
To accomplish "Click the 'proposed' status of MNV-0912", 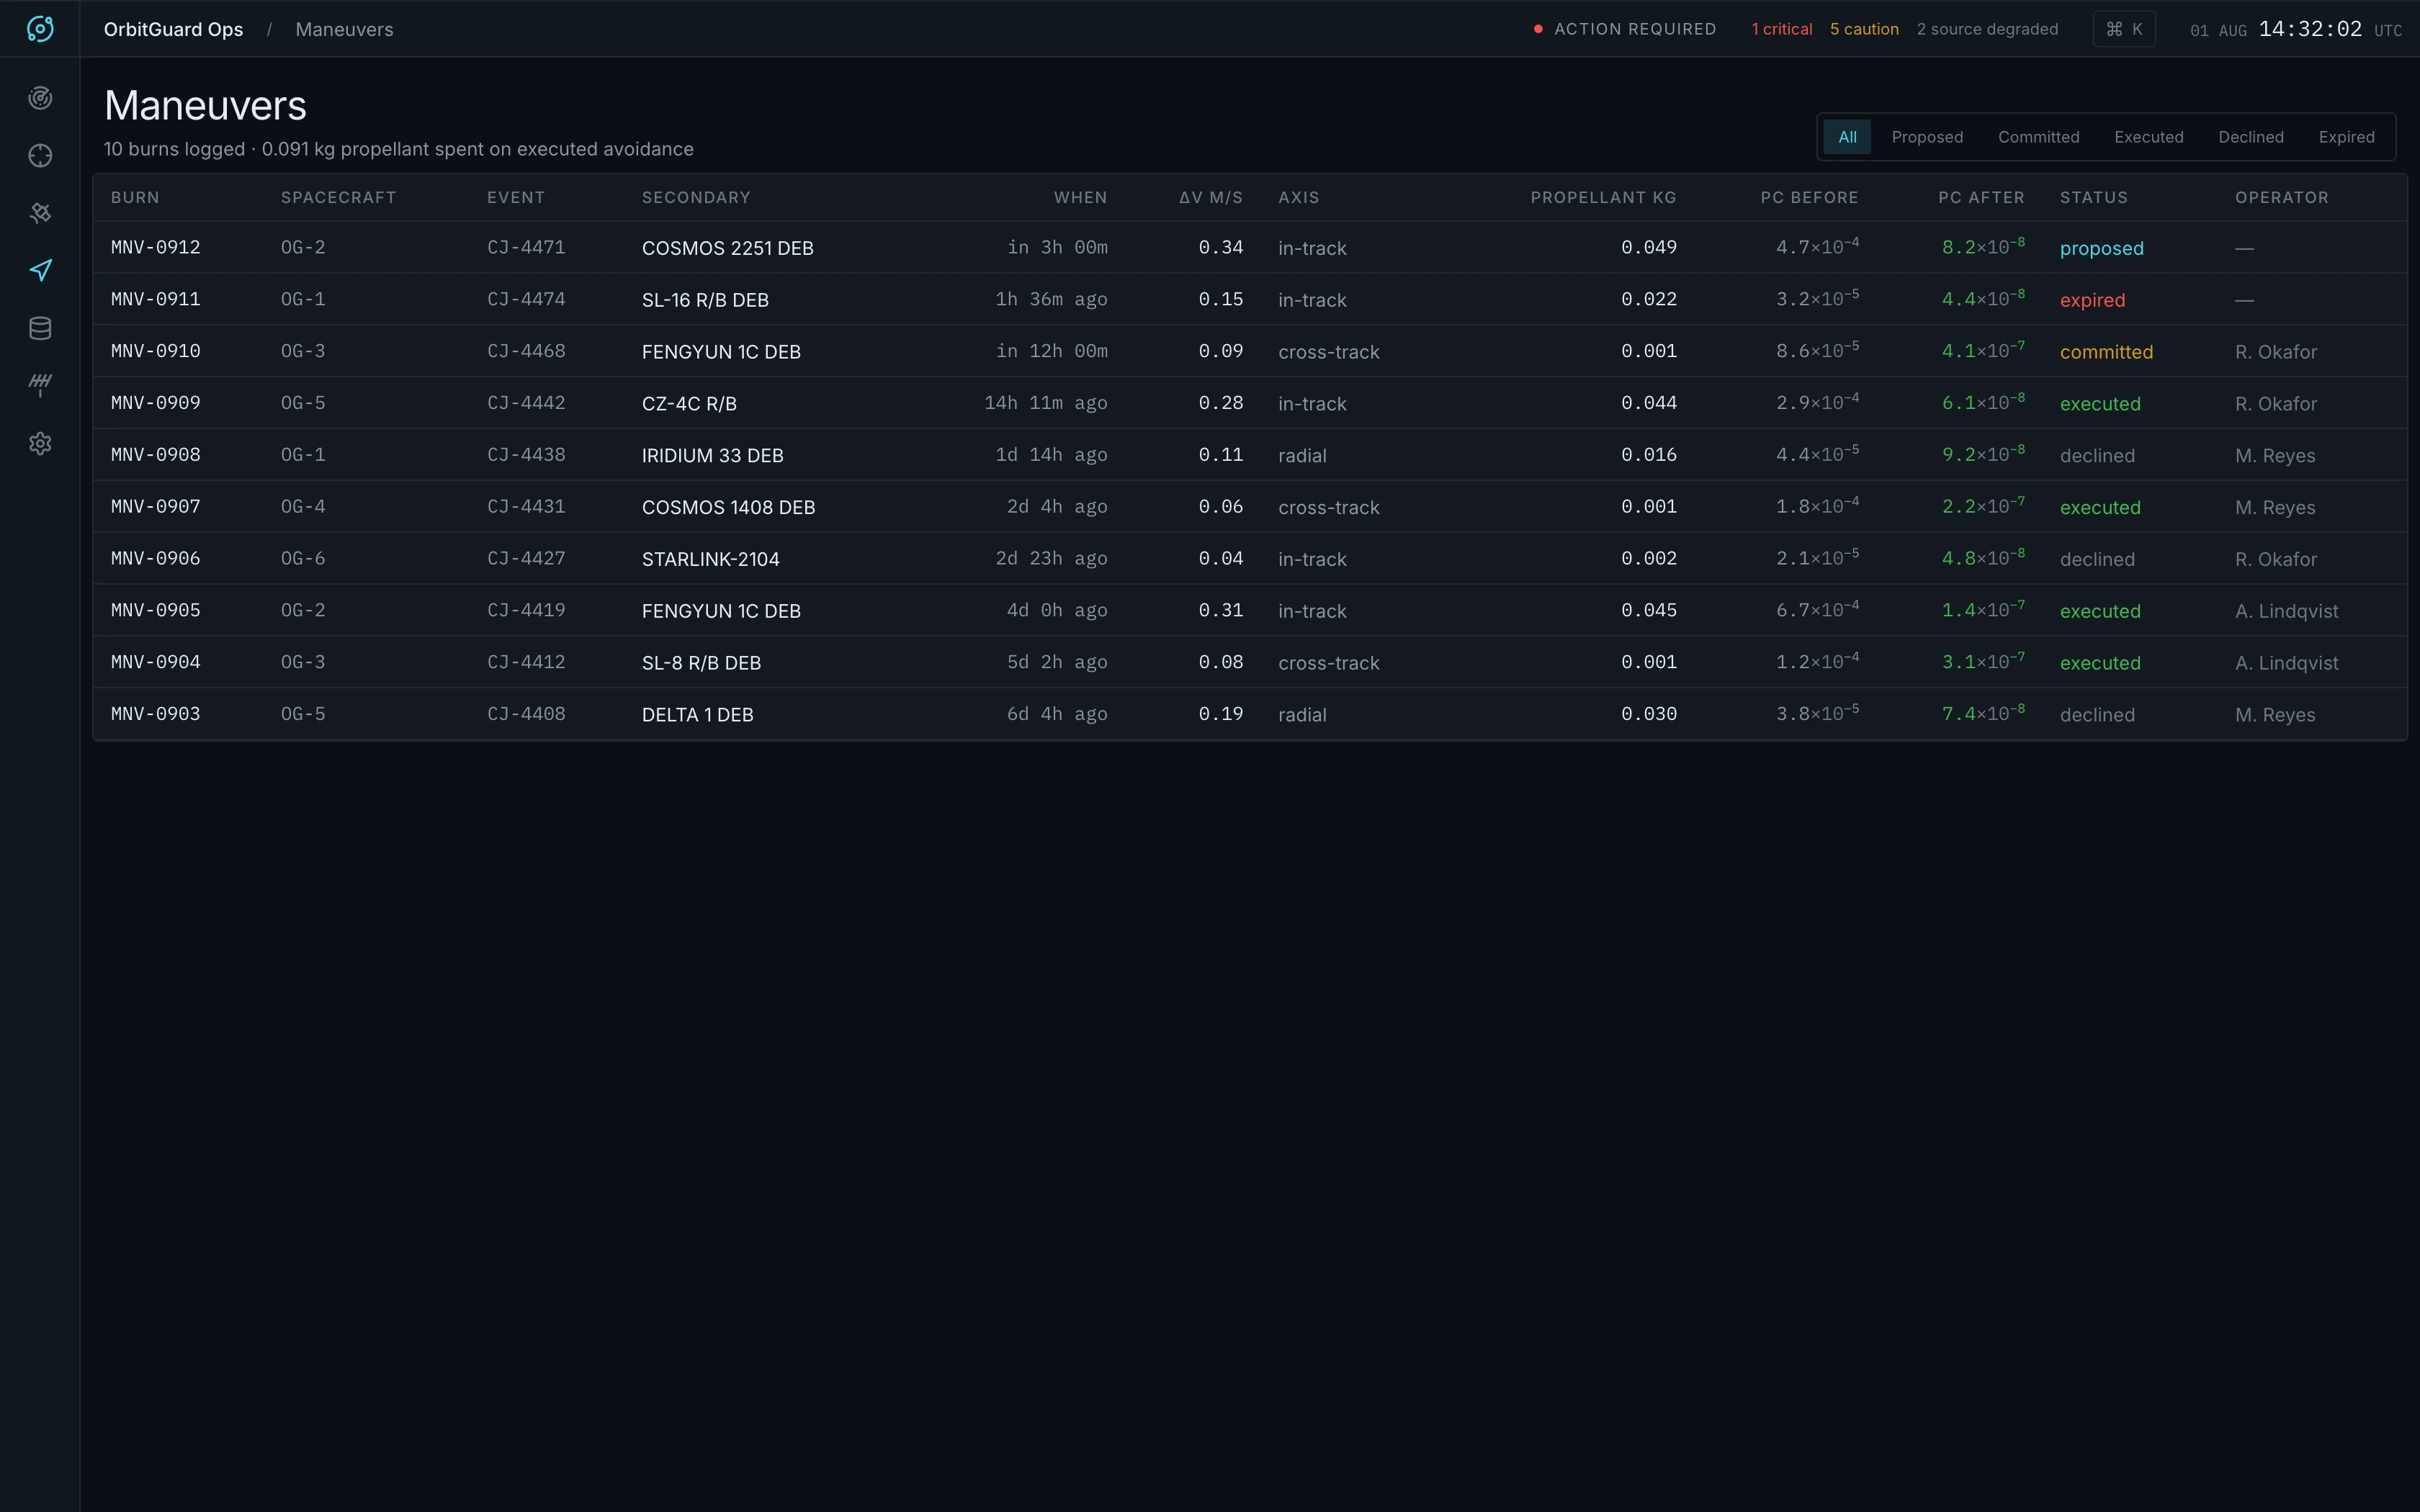I will pyautogui.click(x=2101, y=248).
